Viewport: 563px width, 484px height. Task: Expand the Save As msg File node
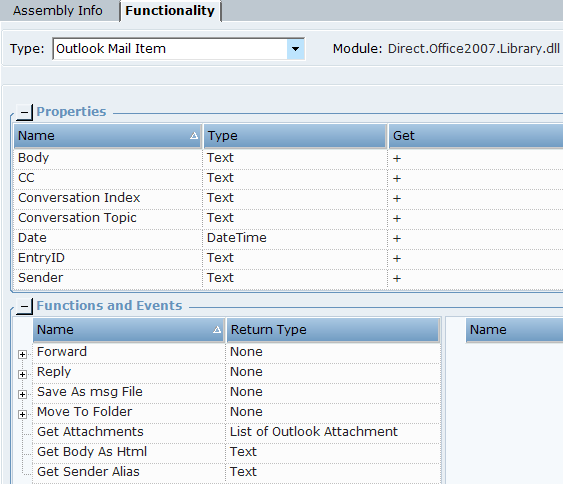[22, 394]
